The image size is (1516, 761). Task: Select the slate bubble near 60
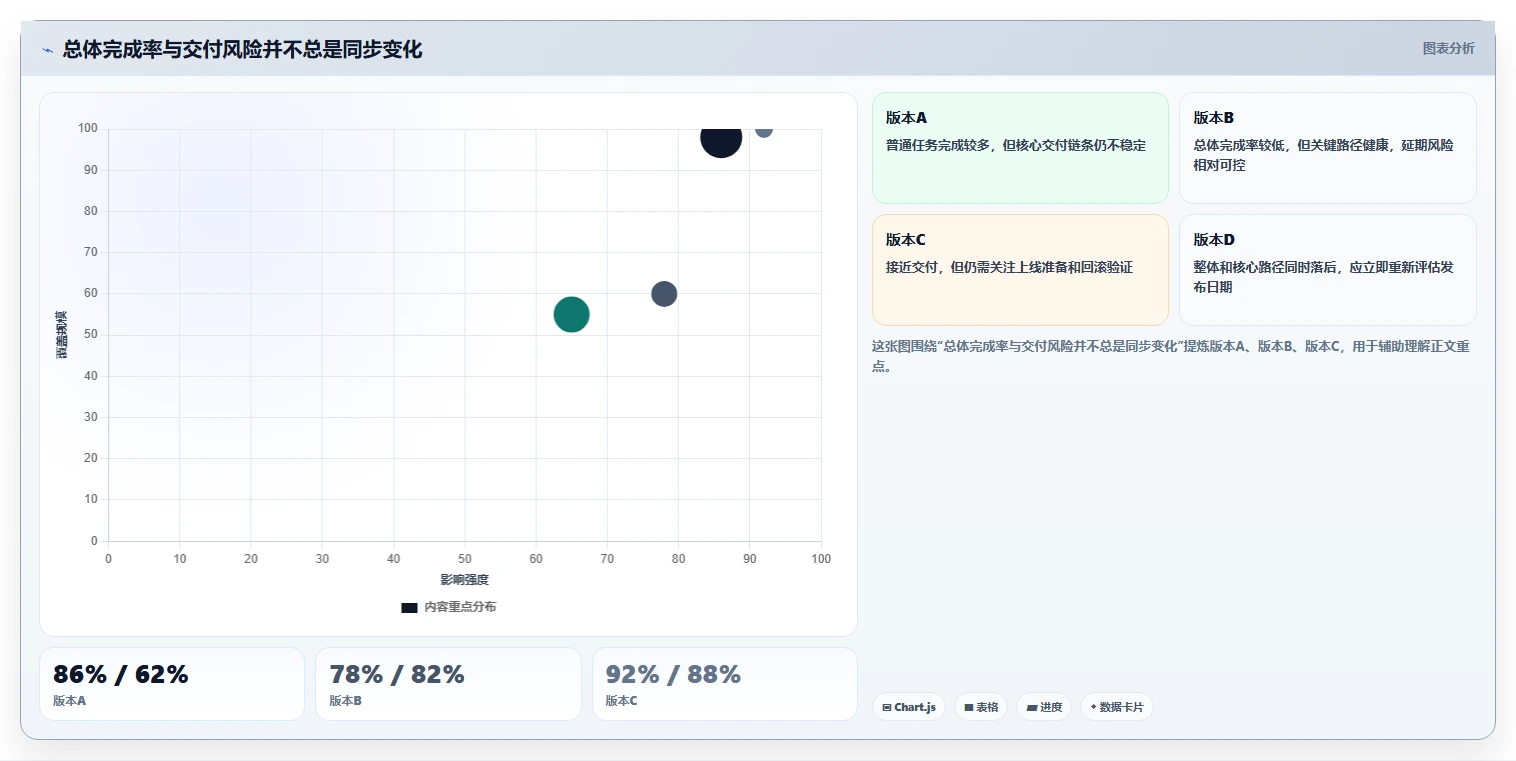664,294
